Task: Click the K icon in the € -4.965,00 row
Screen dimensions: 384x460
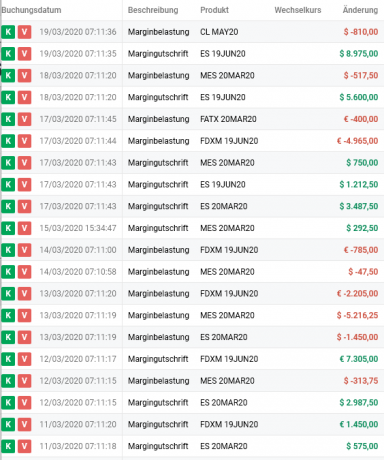Action: tap(8, 141)
